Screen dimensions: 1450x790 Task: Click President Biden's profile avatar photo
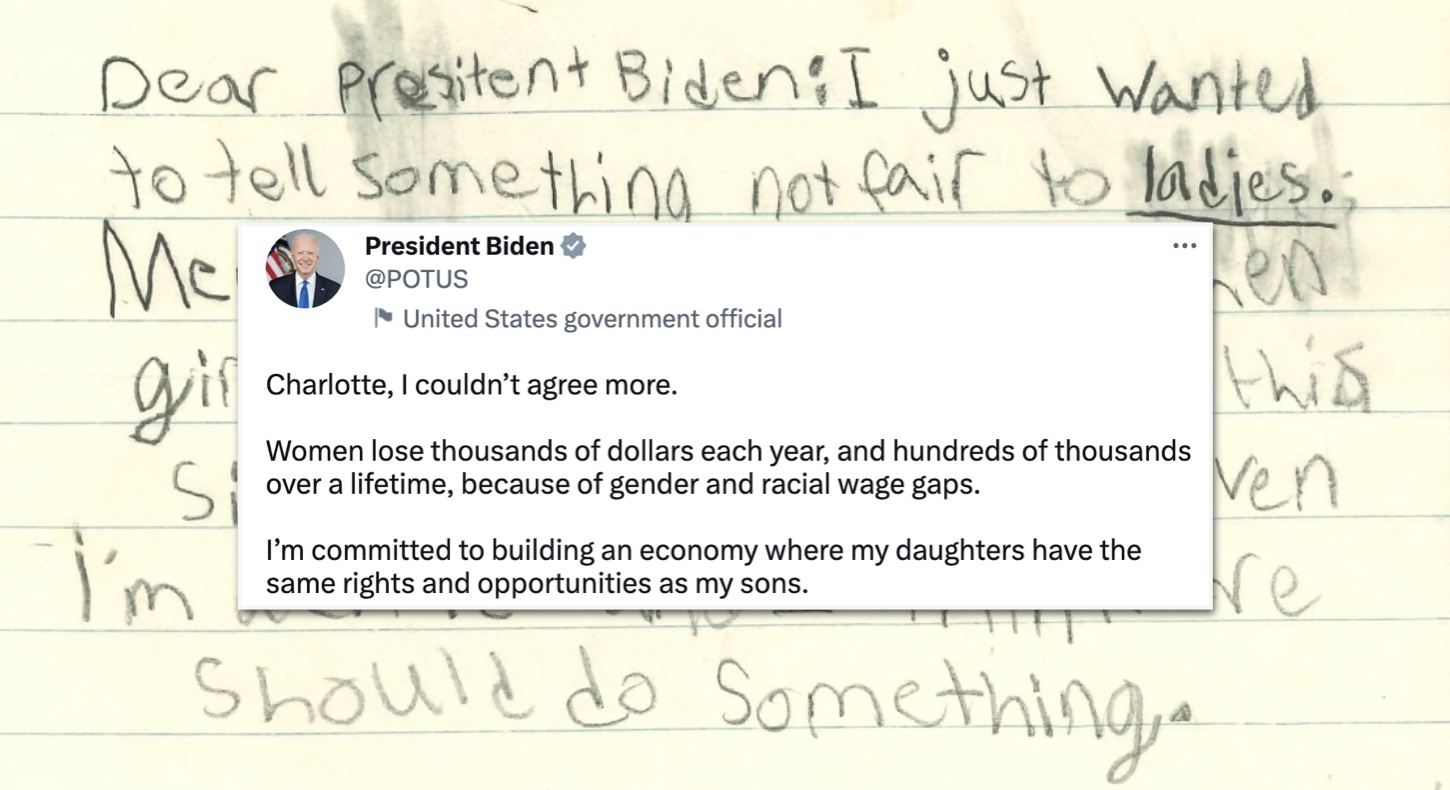click(x=305, y=269)
